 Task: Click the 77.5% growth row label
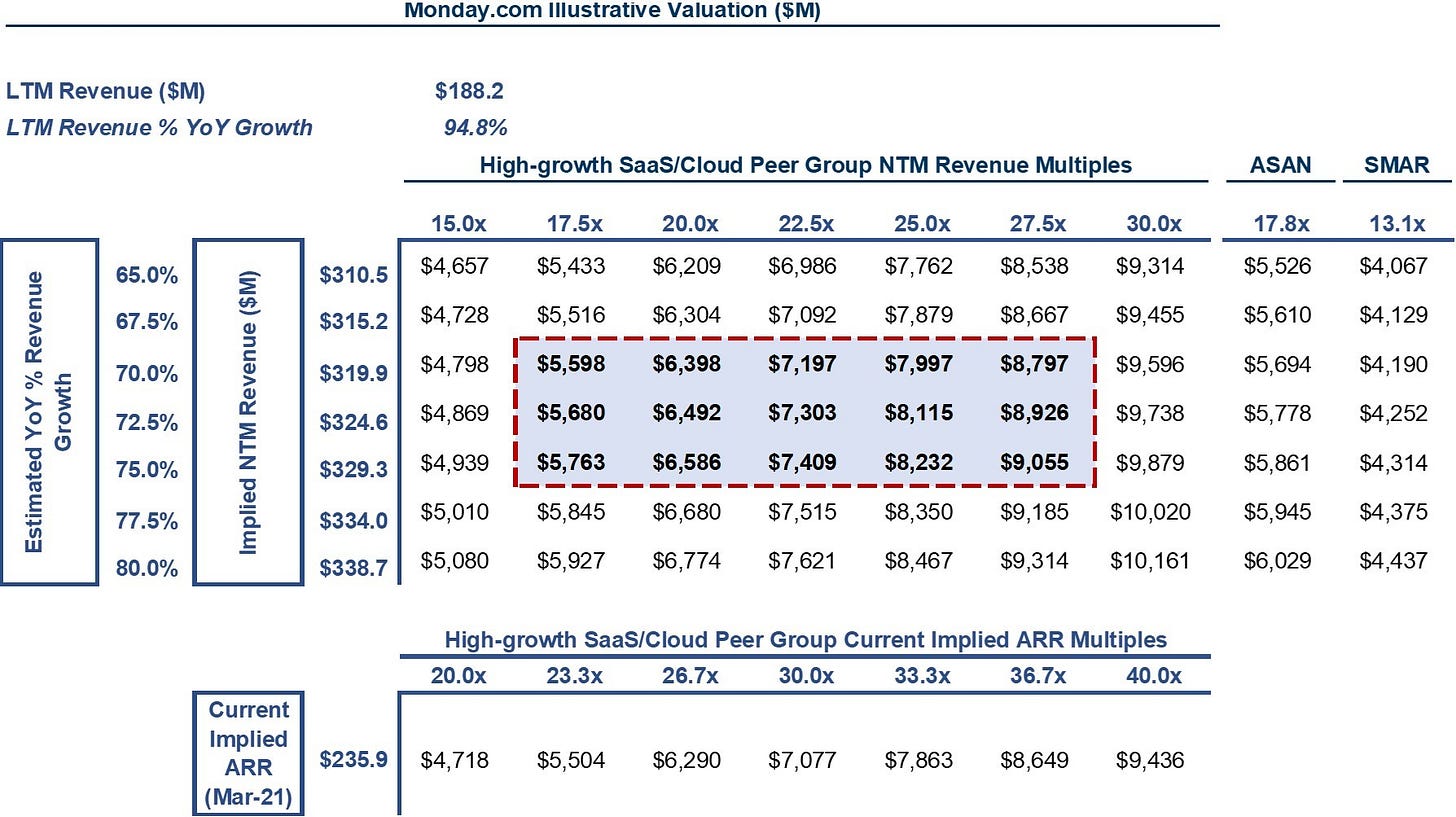click(x=147, y=521)
